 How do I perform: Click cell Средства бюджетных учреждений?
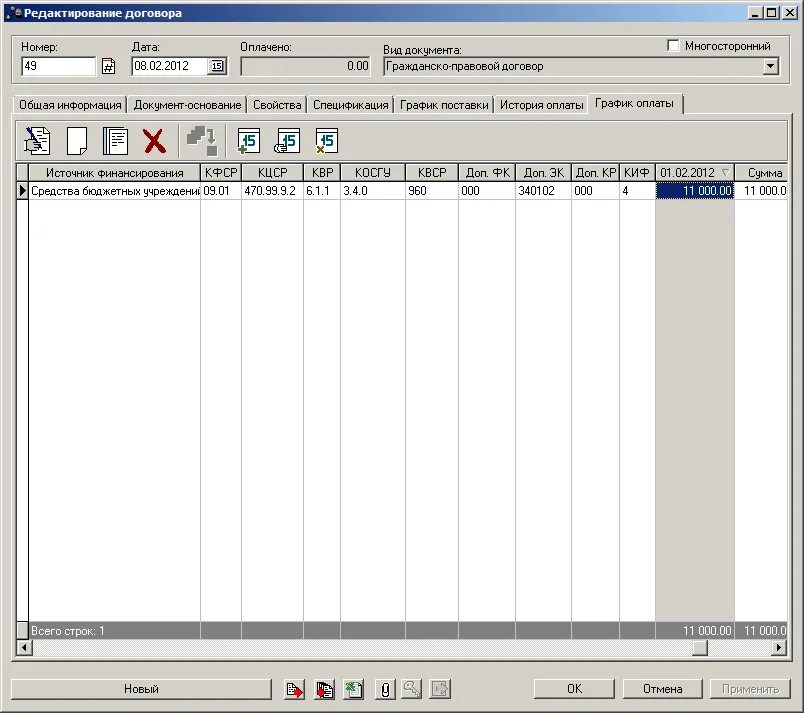click(114, 191)
